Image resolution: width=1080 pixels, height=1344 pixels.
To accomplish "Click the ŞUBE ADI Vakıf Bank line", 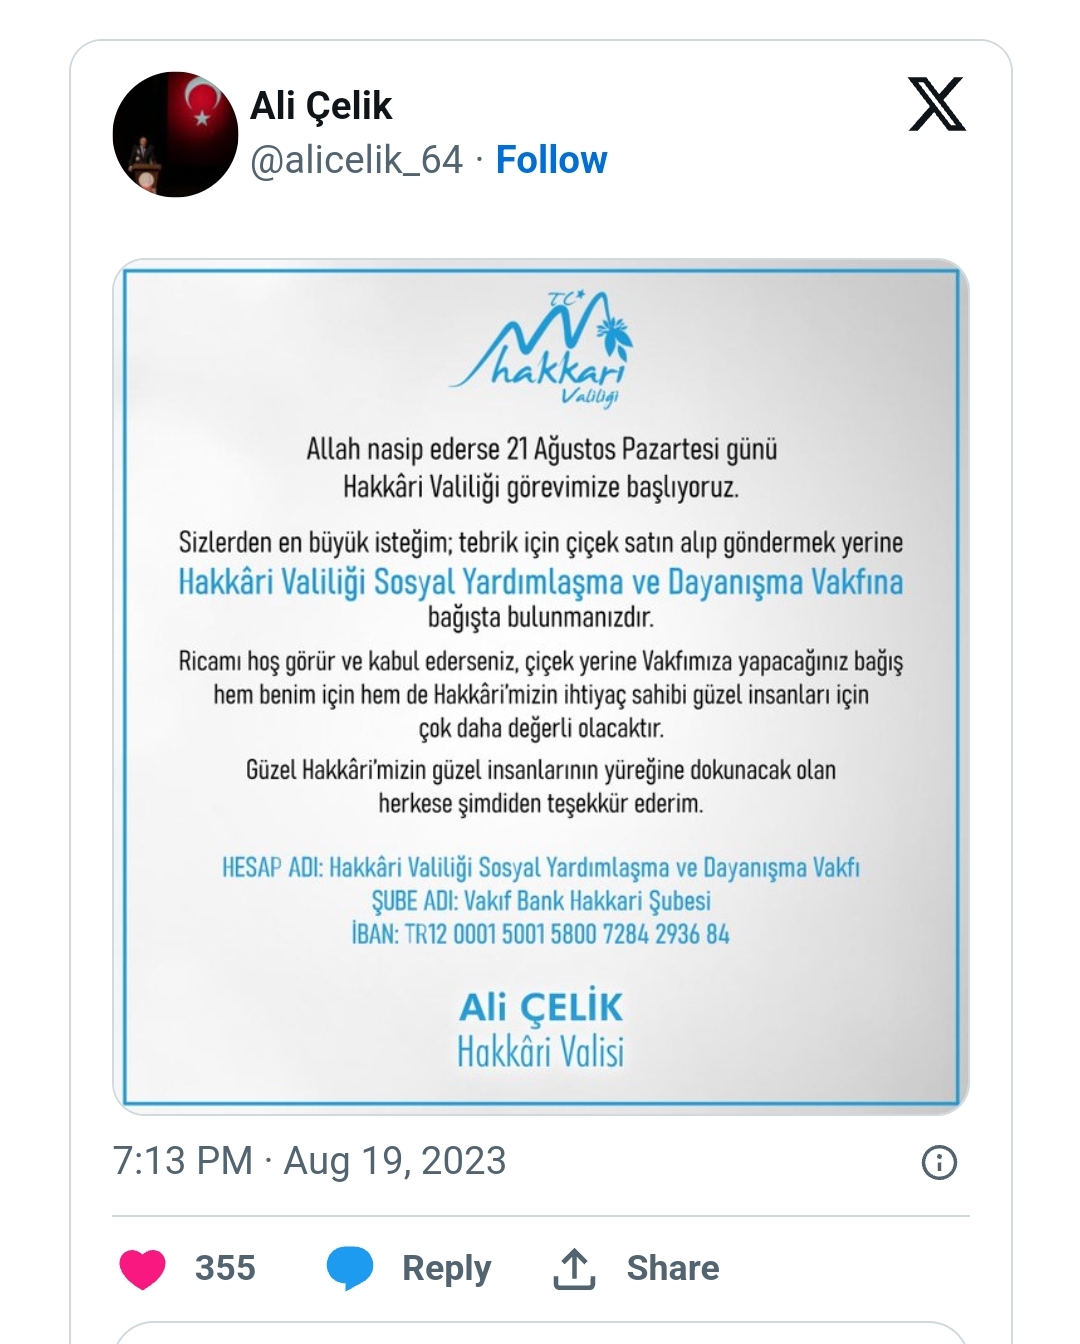I will click(x=541, y=901).
